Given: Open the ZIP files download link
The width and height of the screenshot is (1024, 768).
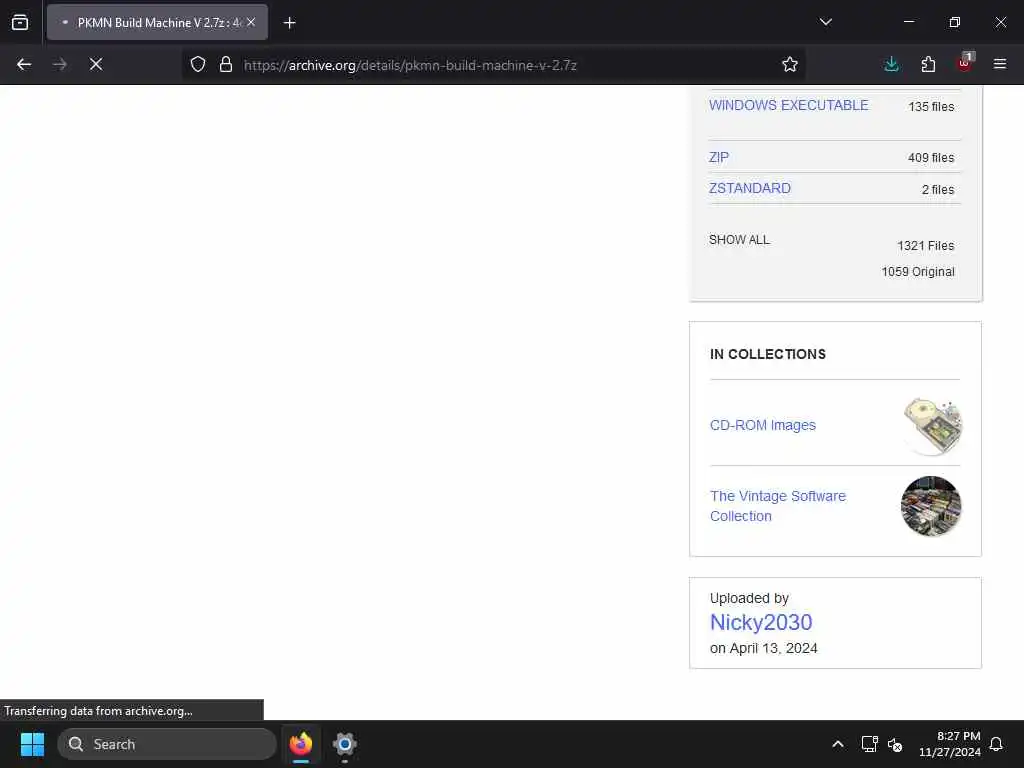Looking at the screenshot, I should 718,157.
